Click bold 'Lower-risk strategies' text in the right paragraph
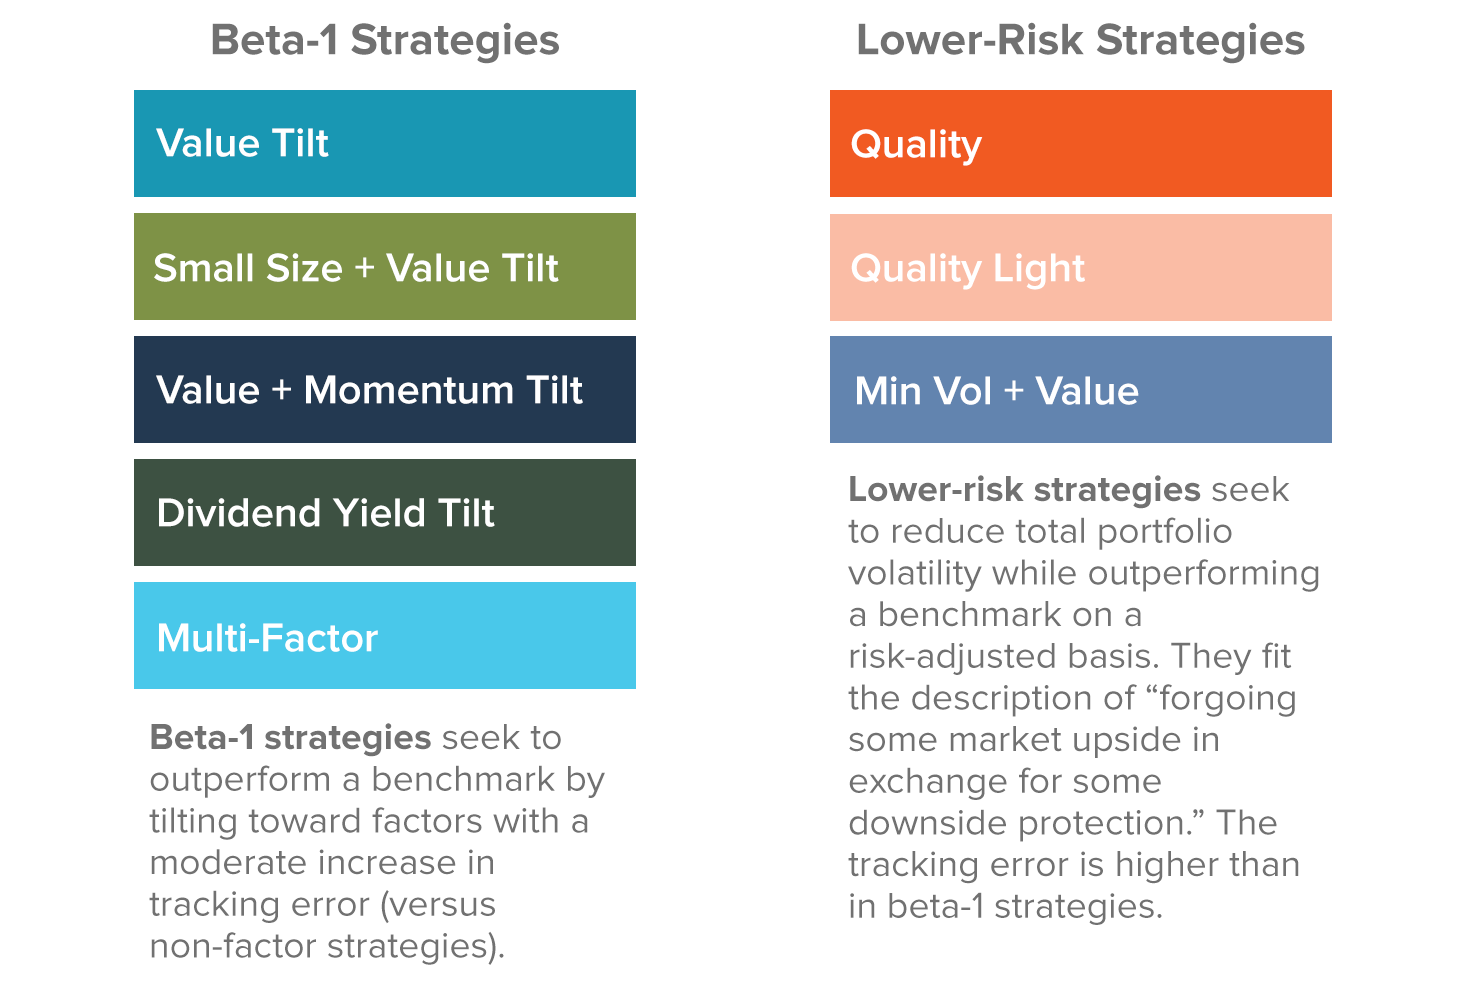 pyautogui.click(x=1024, y=490)
